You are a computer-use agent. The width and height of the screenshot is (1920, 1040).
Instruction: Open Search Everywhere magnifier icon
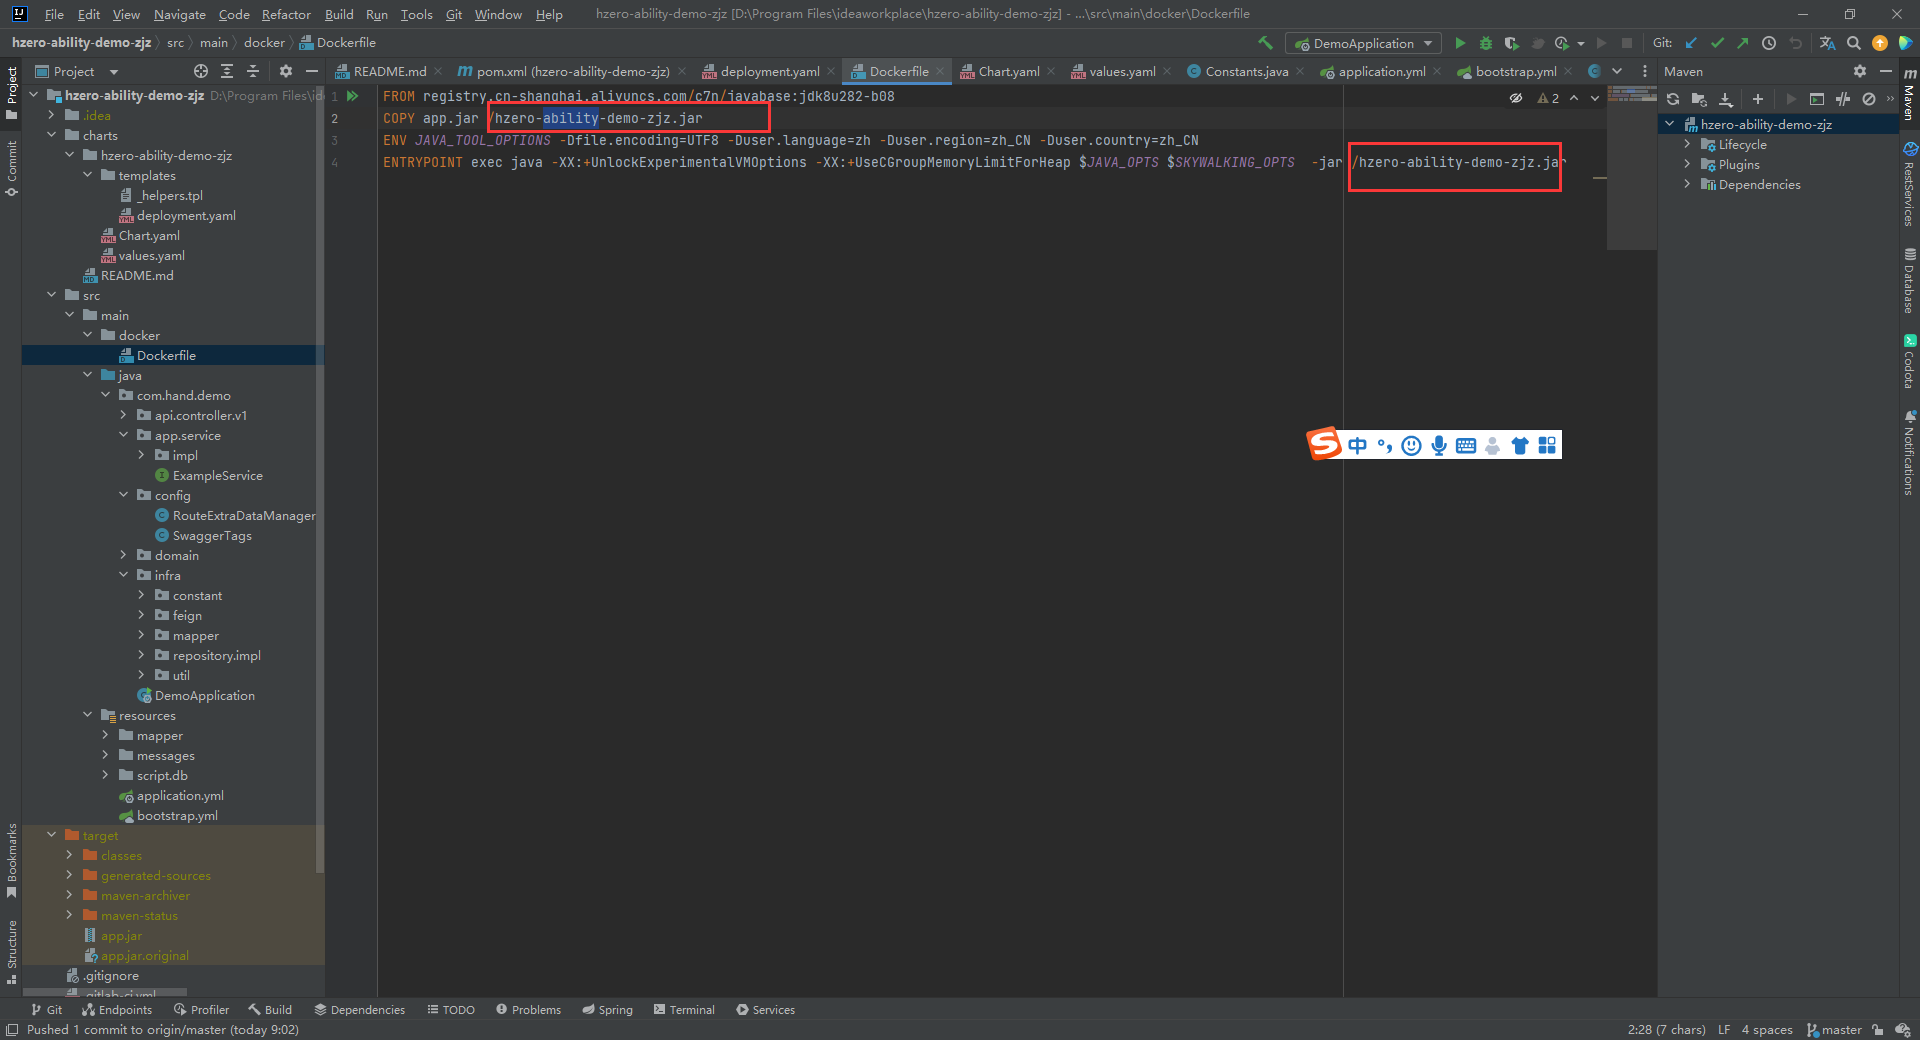pyautogui.click(x=1854, y=43)
